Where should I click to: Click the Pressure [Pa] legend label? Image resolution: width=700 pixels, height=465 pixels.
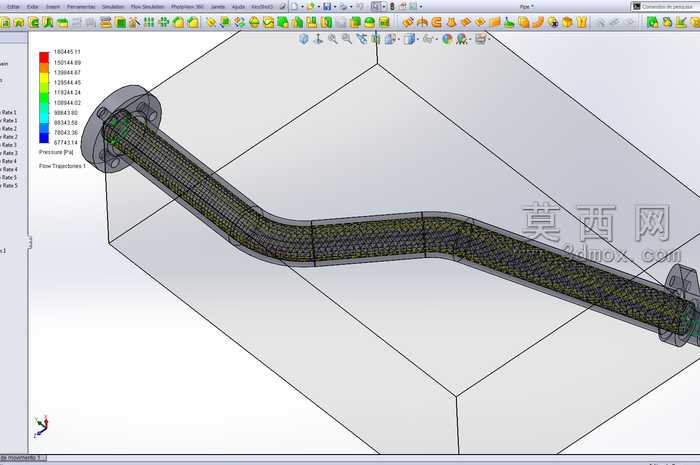click(56, 152)
